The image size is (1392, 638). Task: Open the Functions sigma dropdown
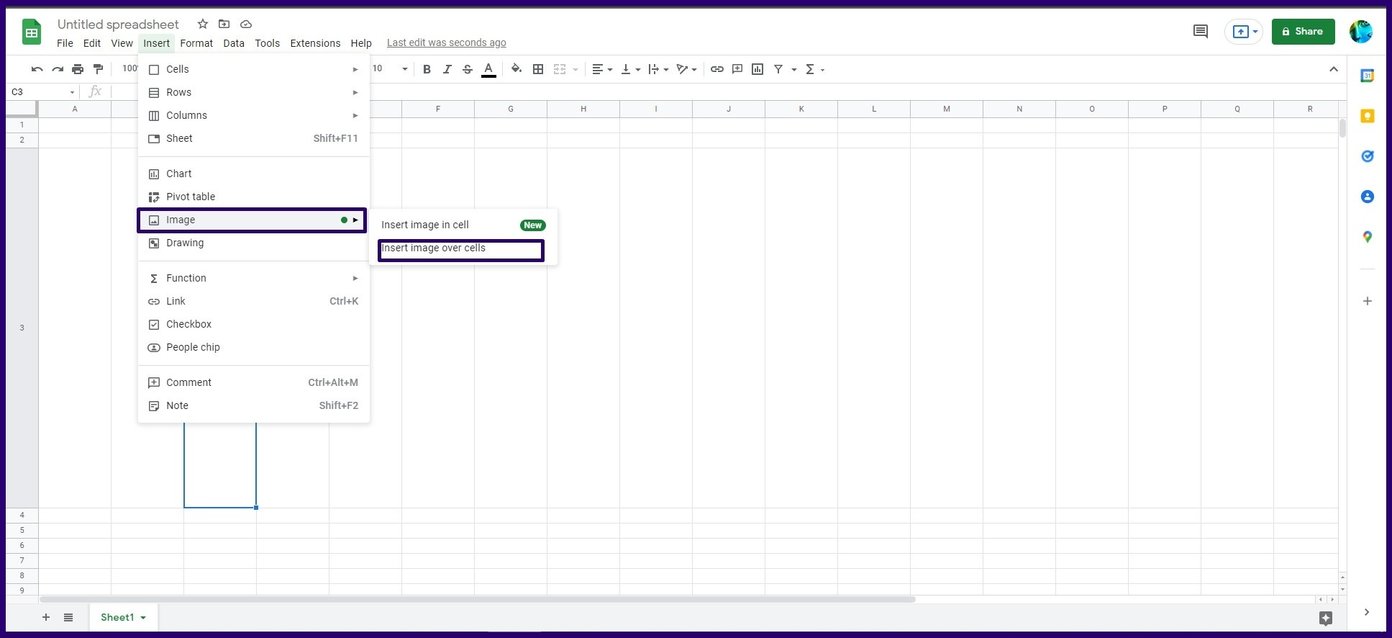(x=815, y=69)
